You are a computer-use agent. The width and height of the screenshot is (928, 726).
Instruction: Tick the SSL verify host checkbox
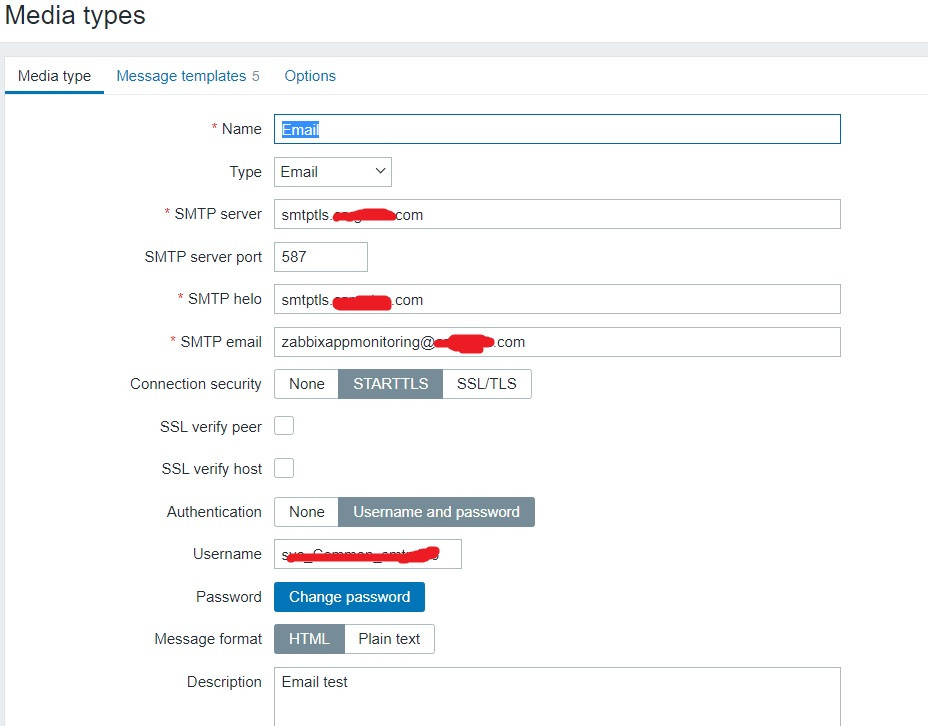(x=284, y=468)
